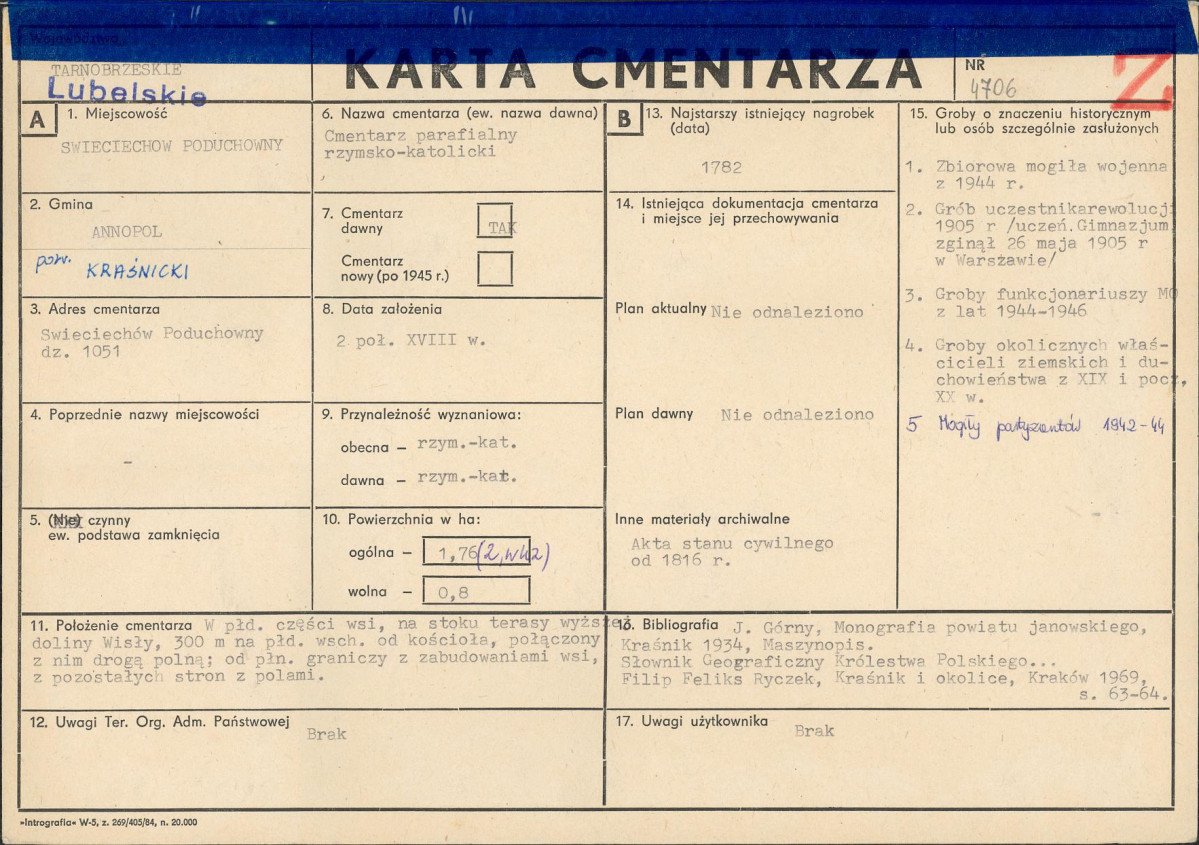Click handwritten 'pow. KRAŚNICKI'
Screen dimensions: 1199x845
click(112, 266)
